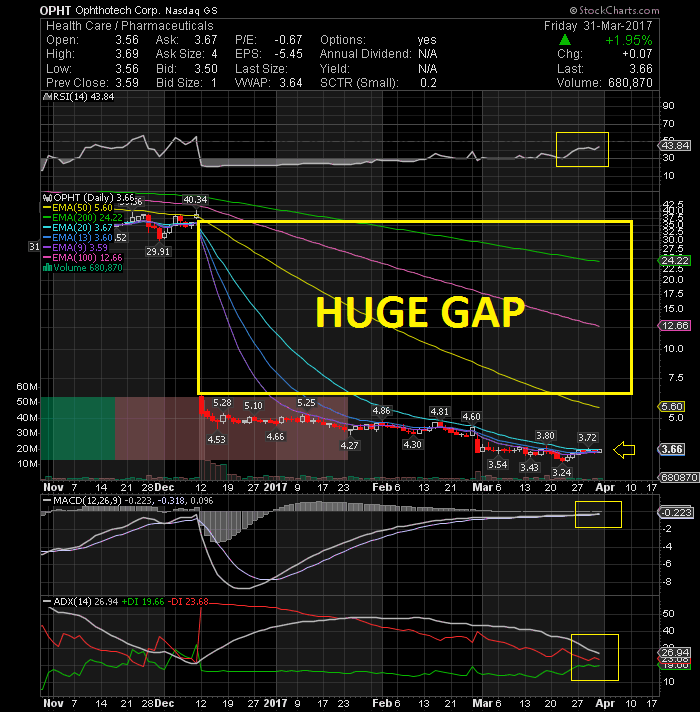Viewport: 700px width, 712px height.
Task: Click the 4.27 swing low label
Action: [x=350, y=445]
